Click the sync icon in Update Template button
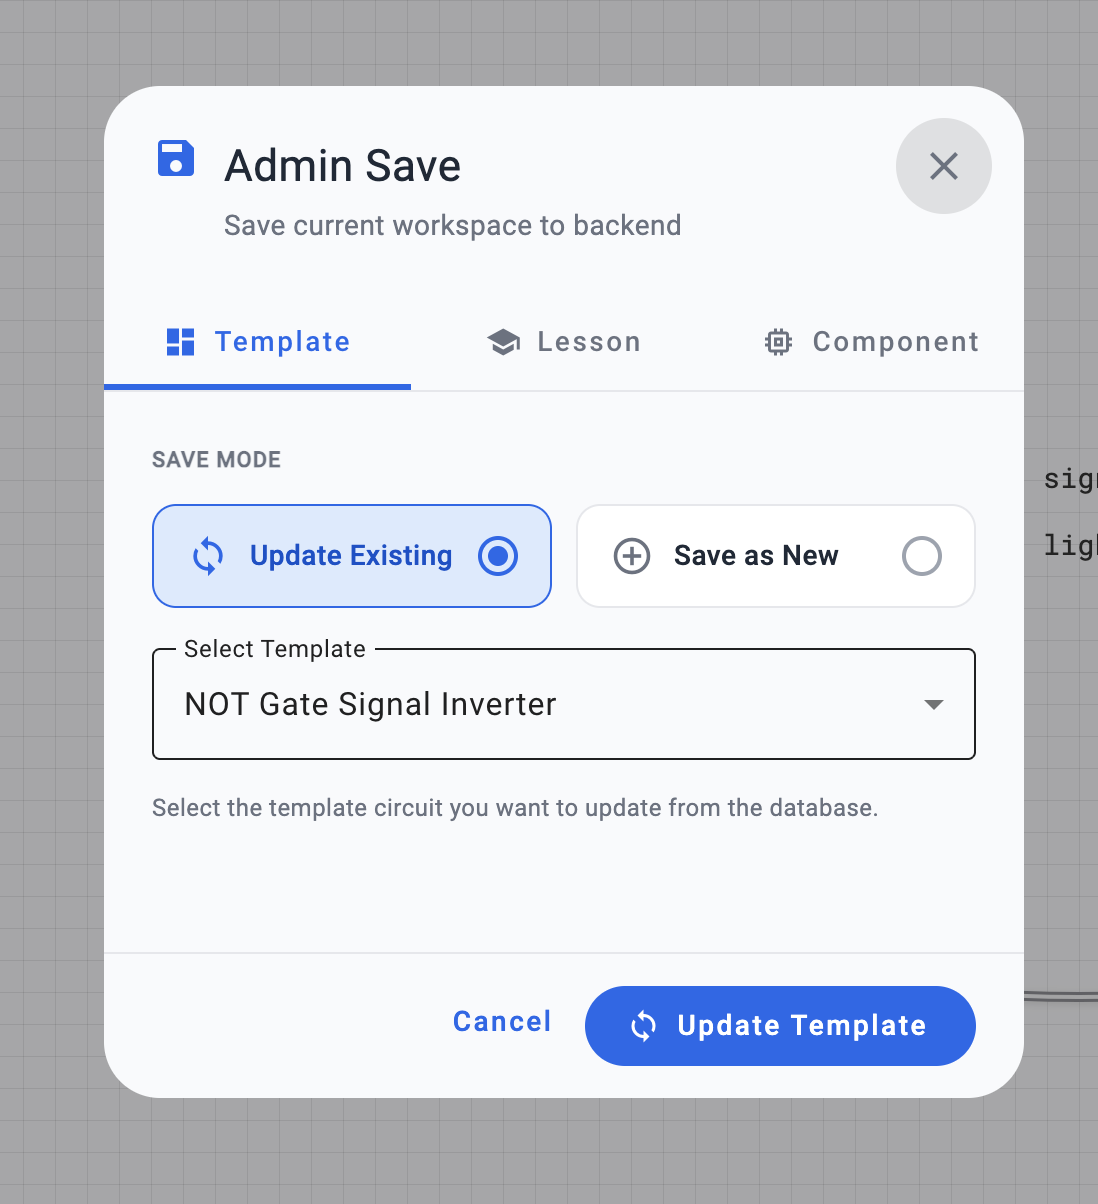The height and width of the screenshot is (1204, 1098). click(643, 1026)
